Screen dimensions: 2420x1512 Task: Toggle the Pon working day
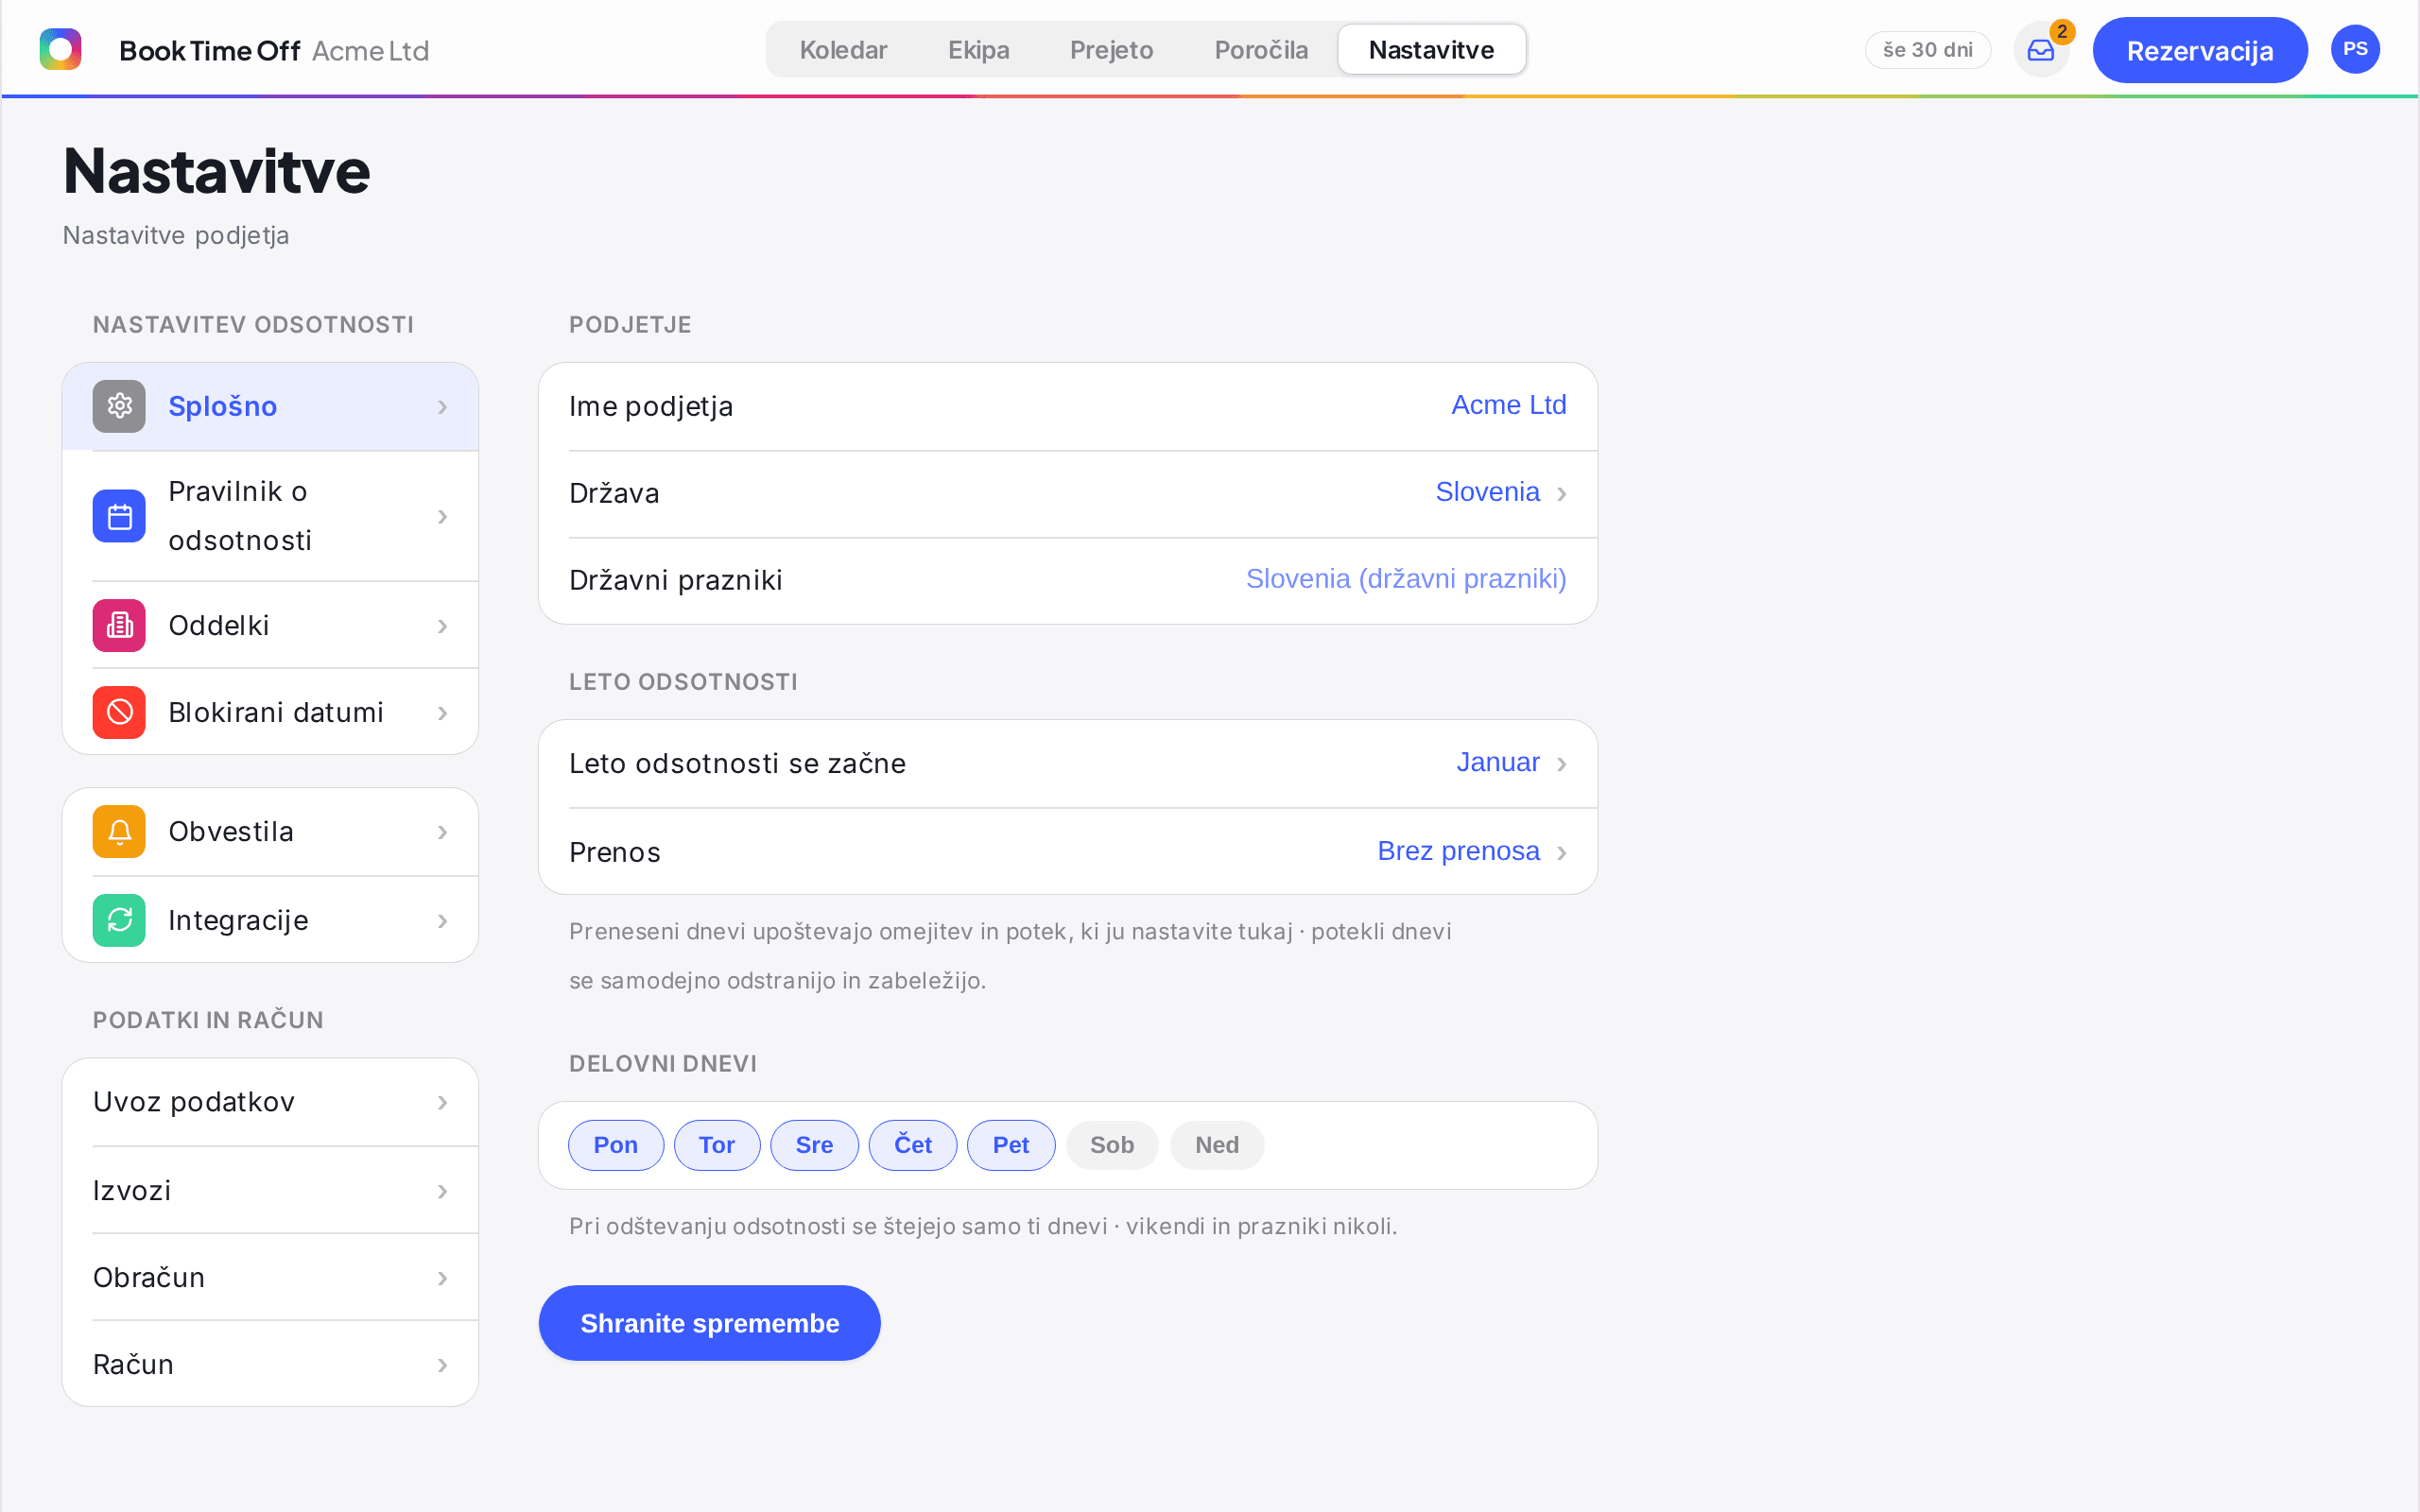click(x=616, y=1145)
